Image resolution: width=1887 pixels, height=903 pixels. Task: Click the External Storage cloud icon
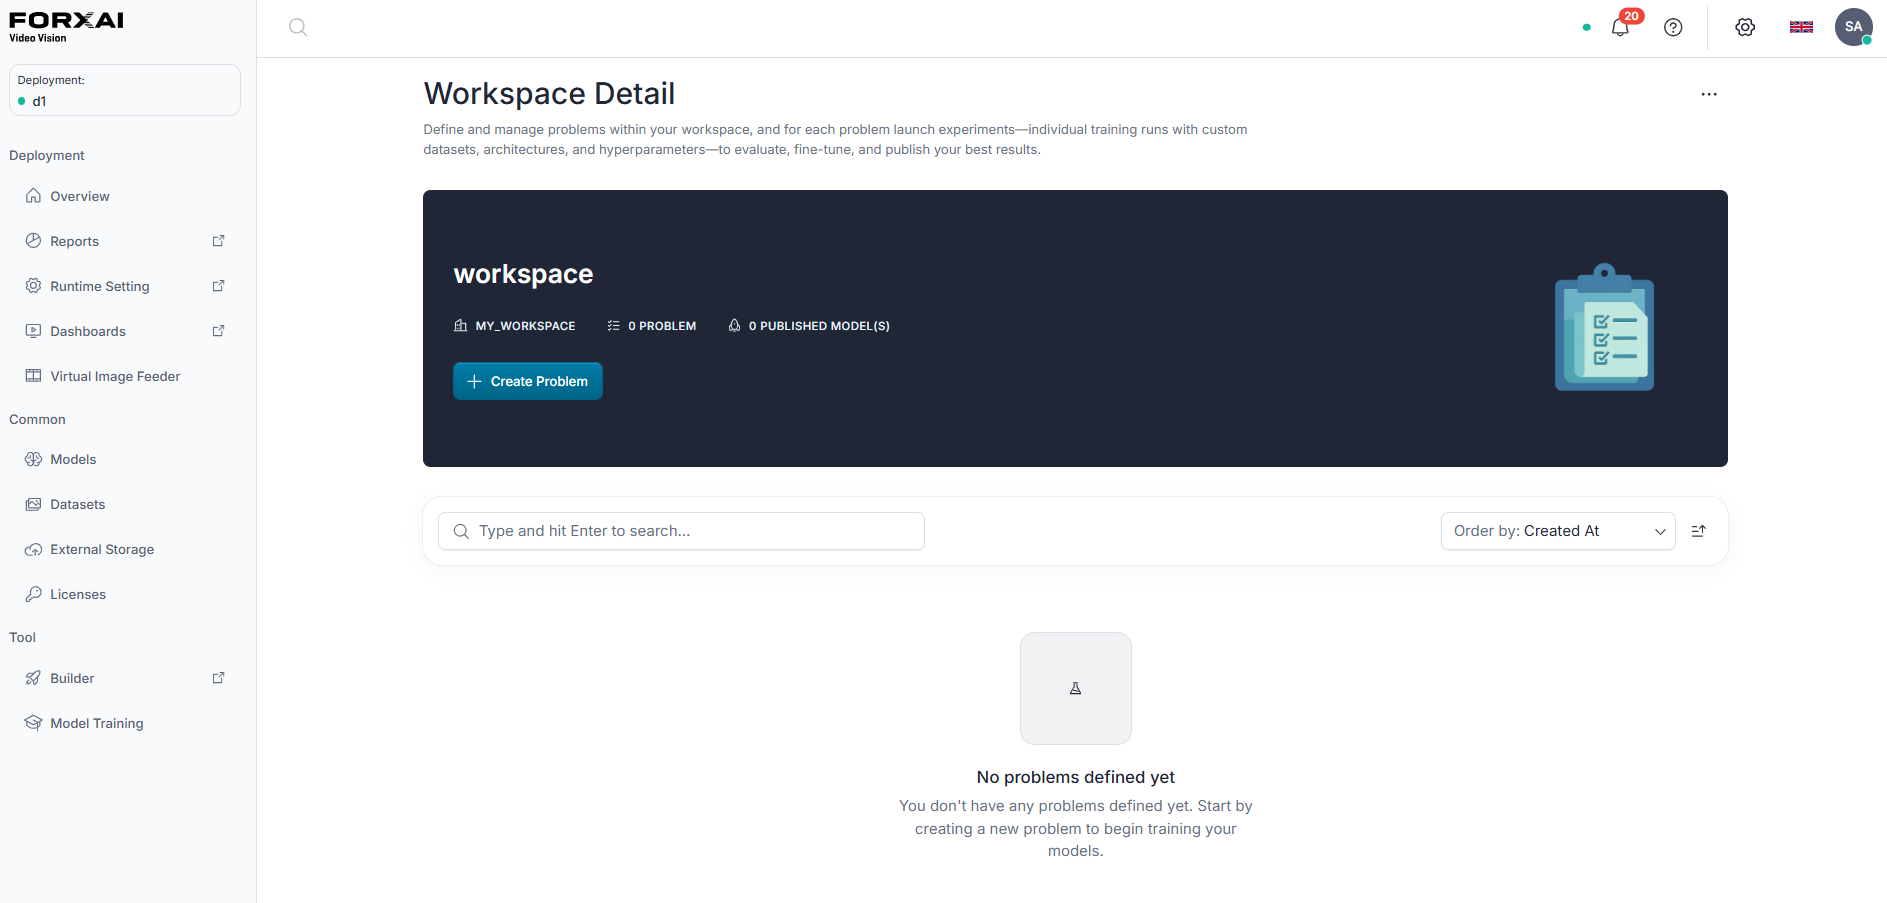[34, 549]
